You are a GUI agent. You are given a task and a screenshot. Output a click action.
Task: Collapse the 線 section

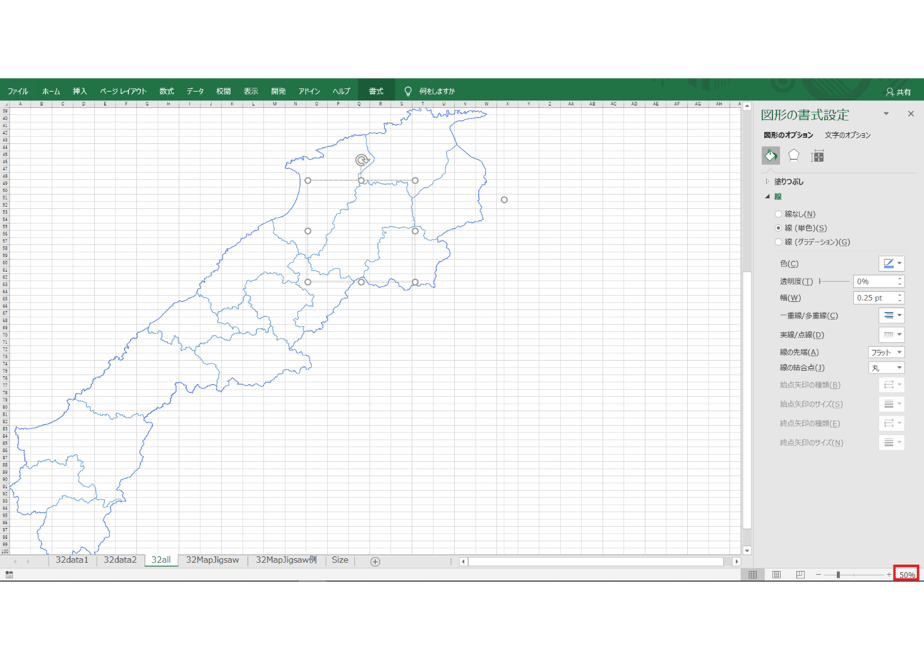coord(767,197)
